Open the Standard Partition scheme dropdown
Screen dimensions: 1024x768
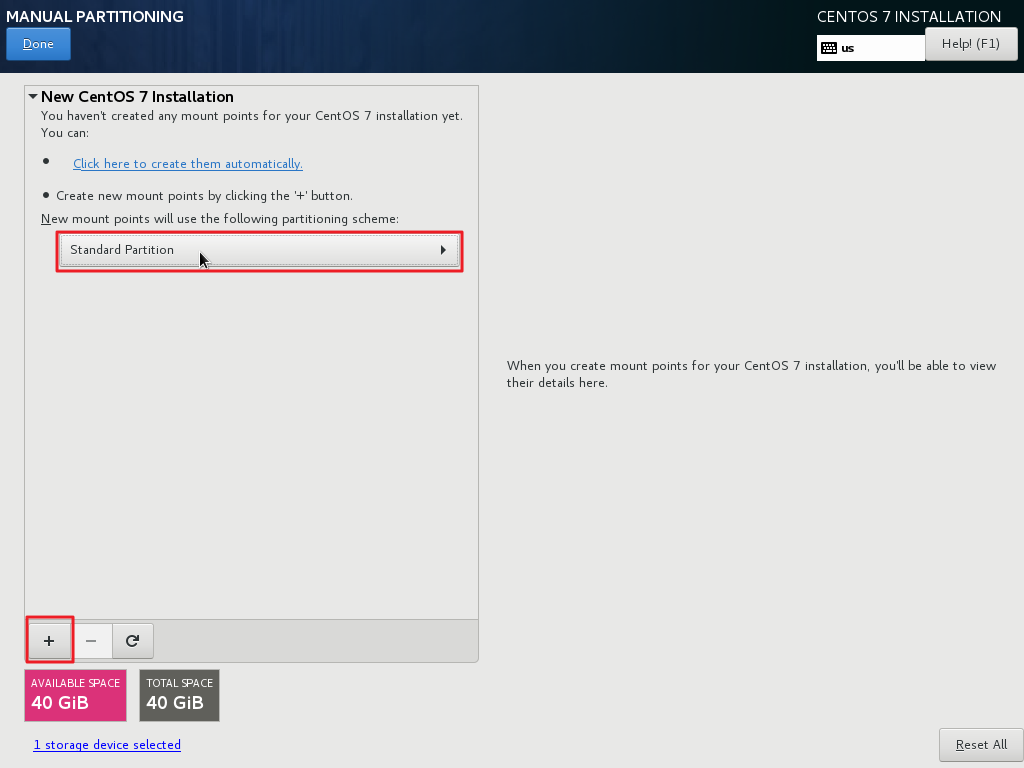[x=259, y=250]
